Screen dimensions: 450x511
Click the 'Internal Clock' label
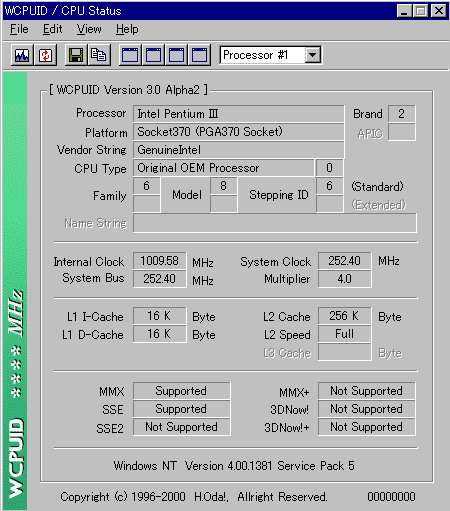pos(89,262)
